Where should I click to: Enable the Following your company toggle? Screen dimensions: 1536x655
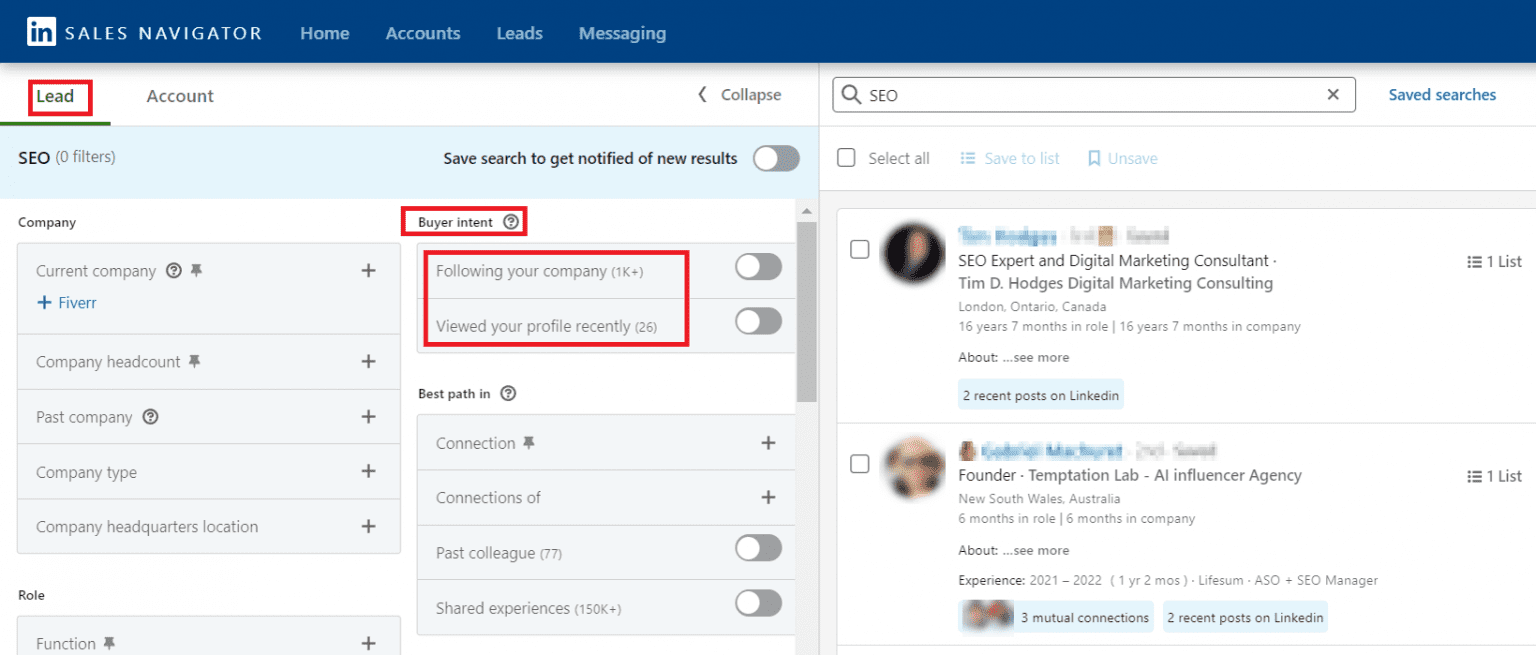[x=757, y=267]
